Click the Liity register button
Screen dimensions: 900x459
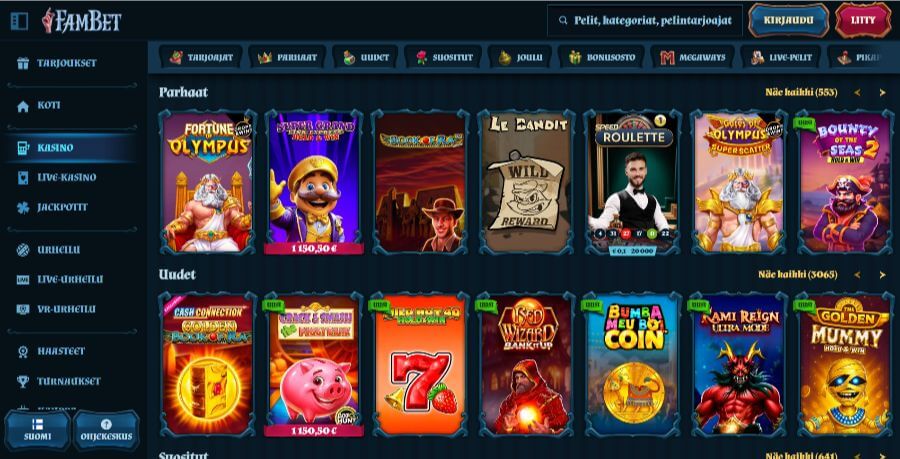pyautogui.click(x=863, y=20)
